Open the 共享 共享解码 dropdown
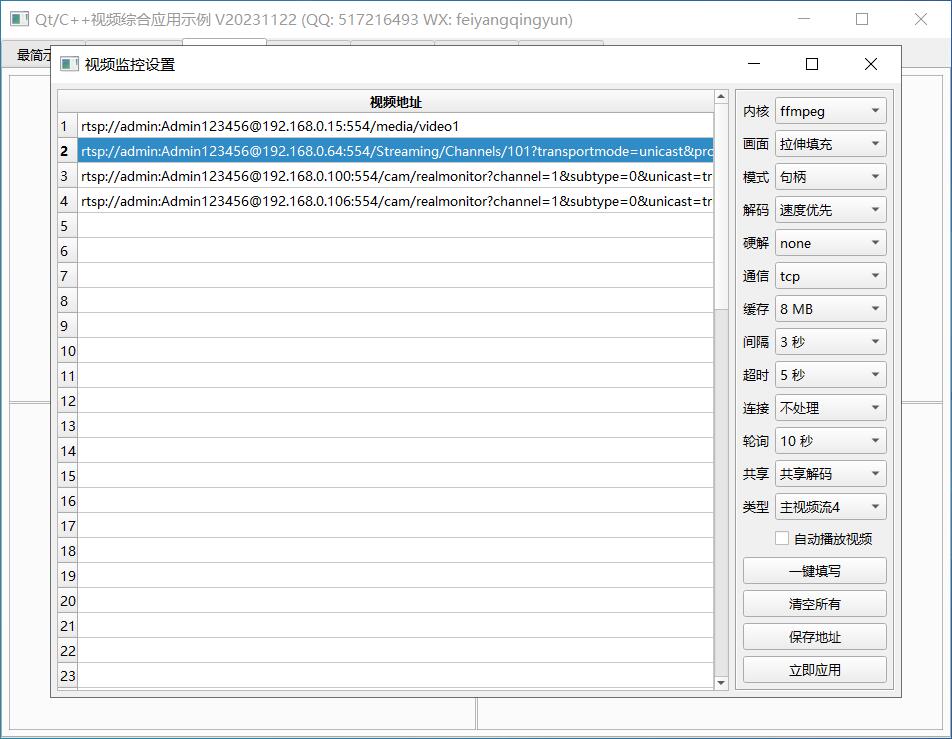This screenshot has width=952, height=739. (x=830, y=474)
